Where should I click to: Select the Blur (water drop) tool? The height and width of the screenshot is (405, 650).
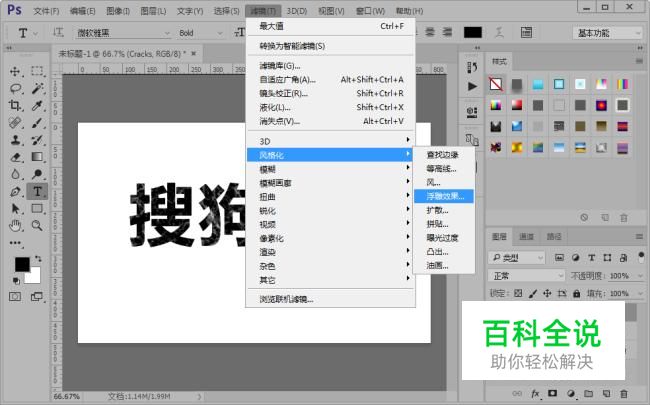click(15, 174)
